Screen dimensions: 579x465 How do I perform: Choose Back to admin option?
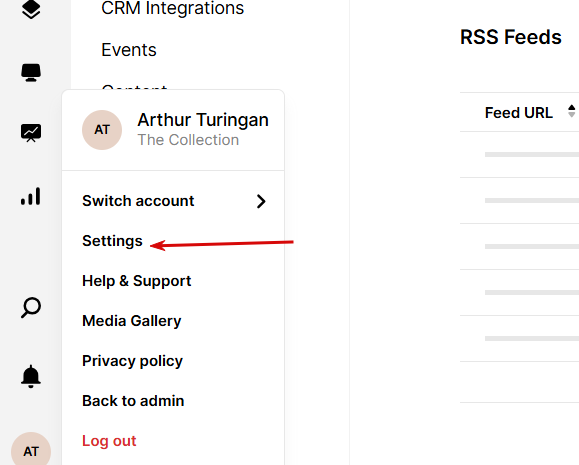pyautogui.click(x=133, y=401)
